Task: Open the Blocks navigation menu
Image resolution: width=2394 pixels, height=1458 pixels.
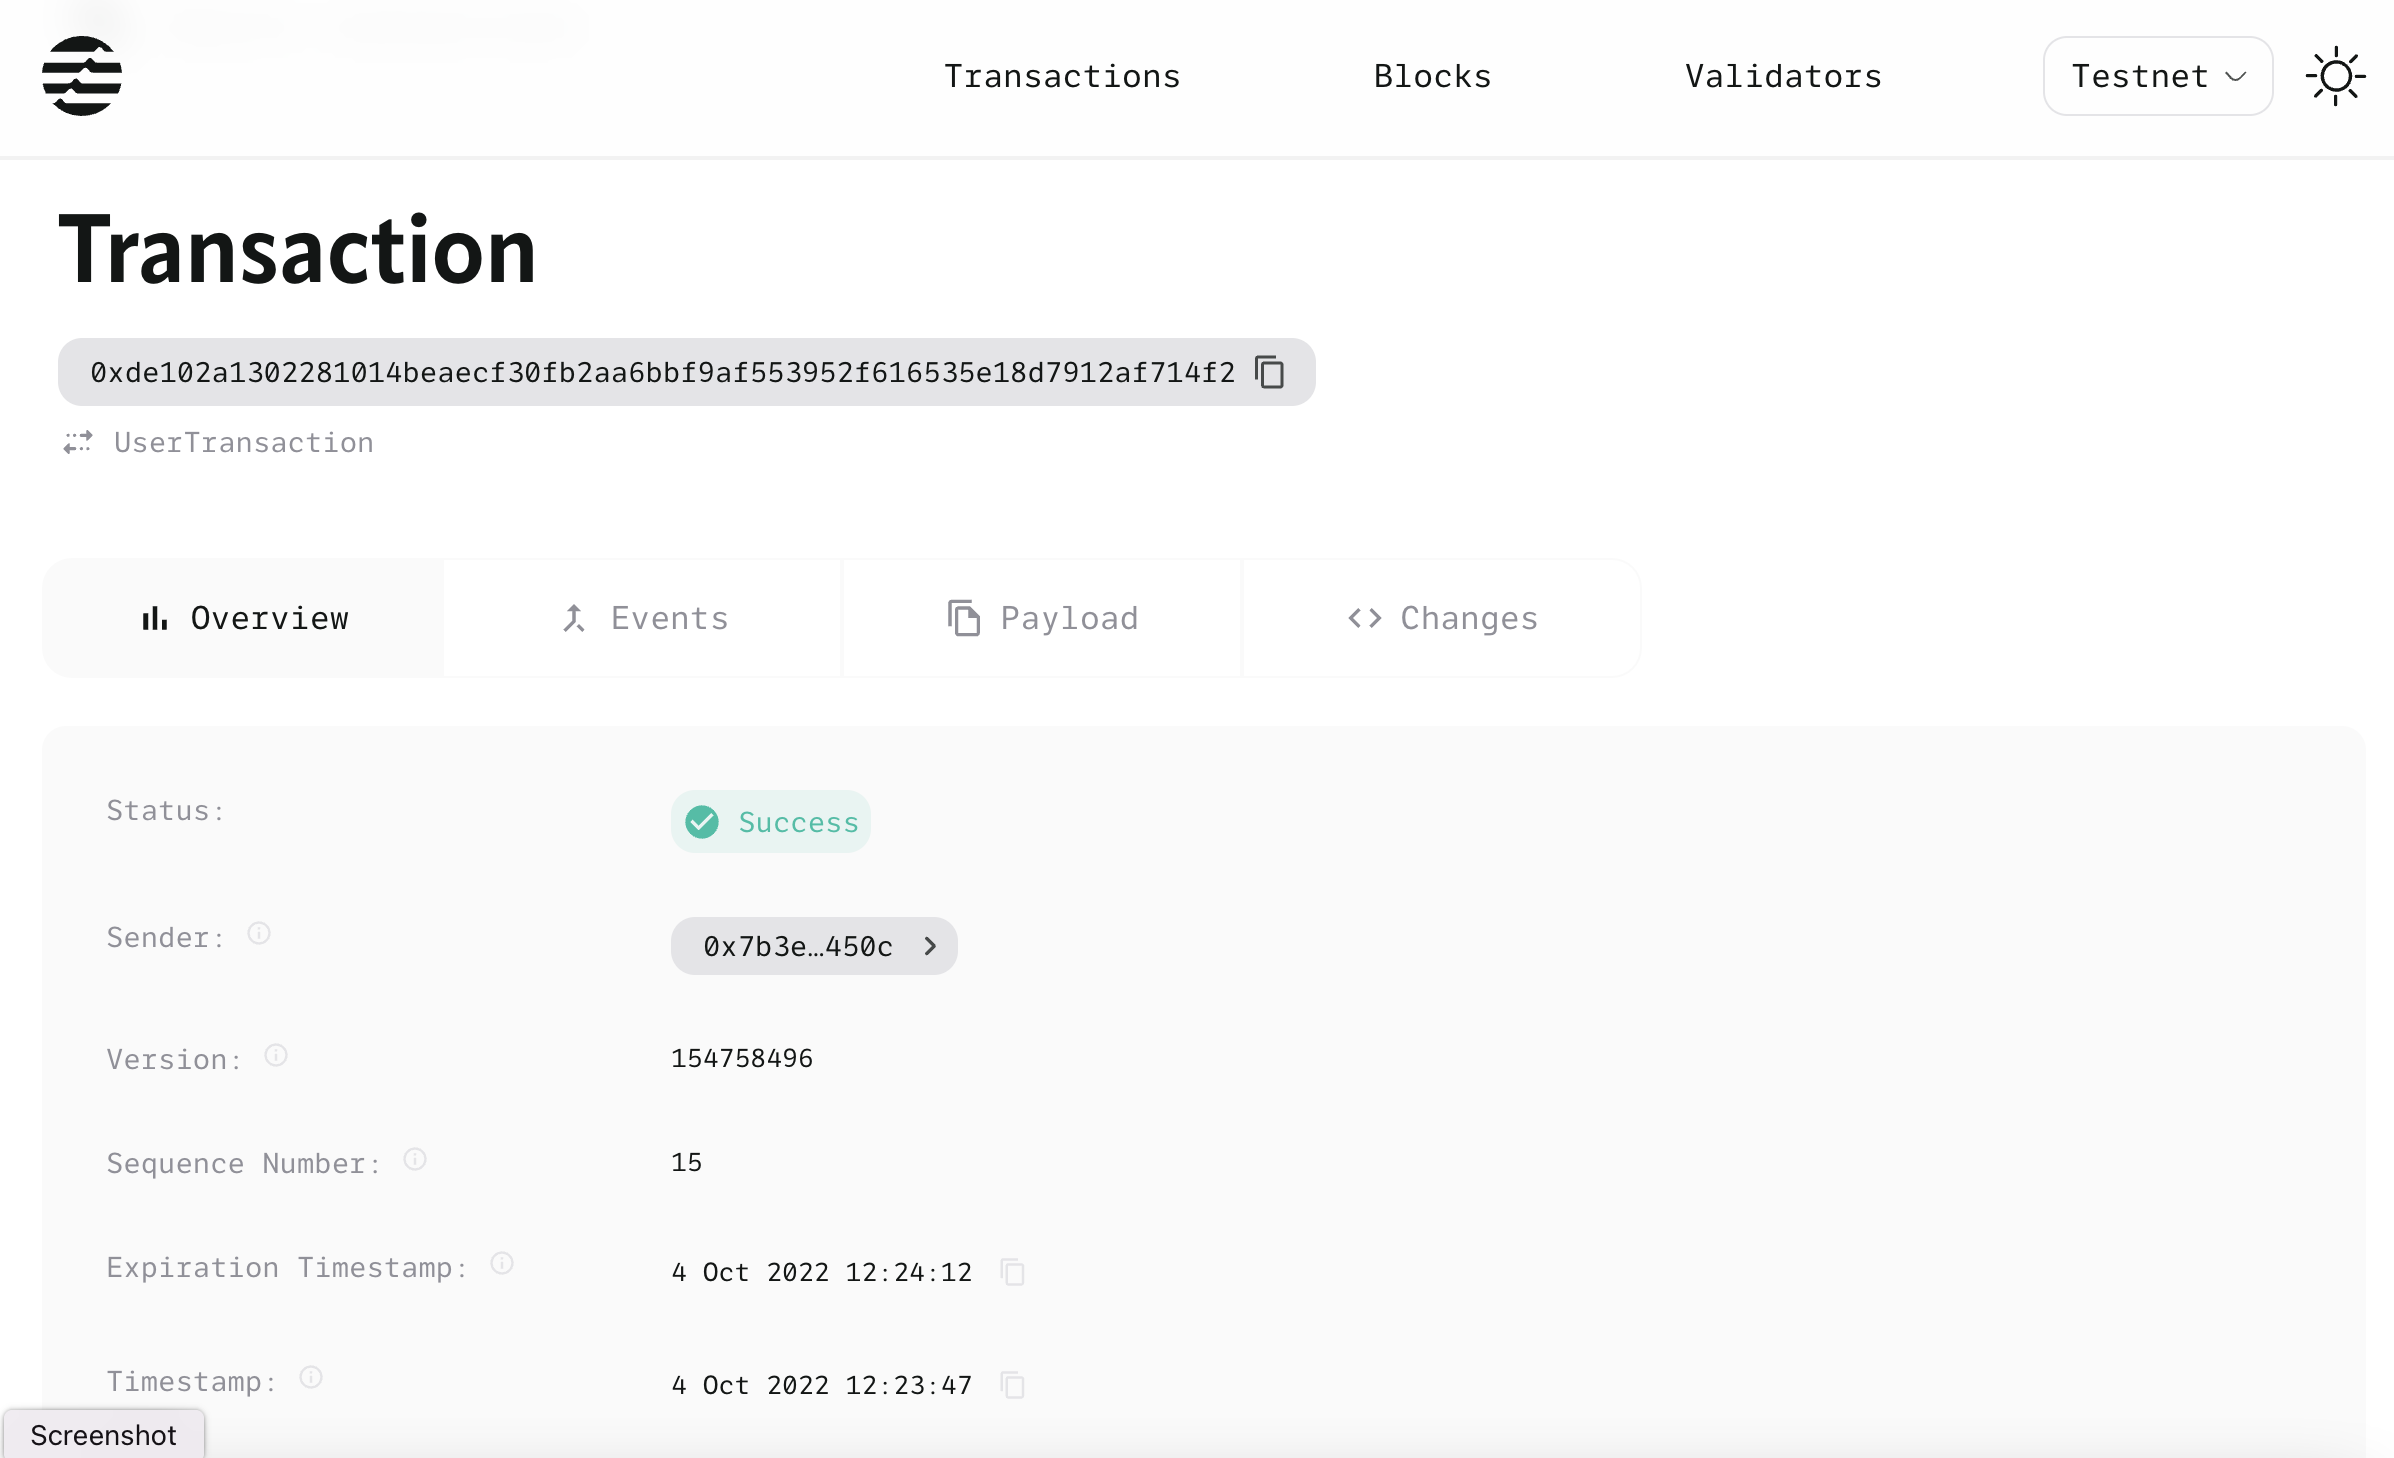Action: [x=1431, y=73]
